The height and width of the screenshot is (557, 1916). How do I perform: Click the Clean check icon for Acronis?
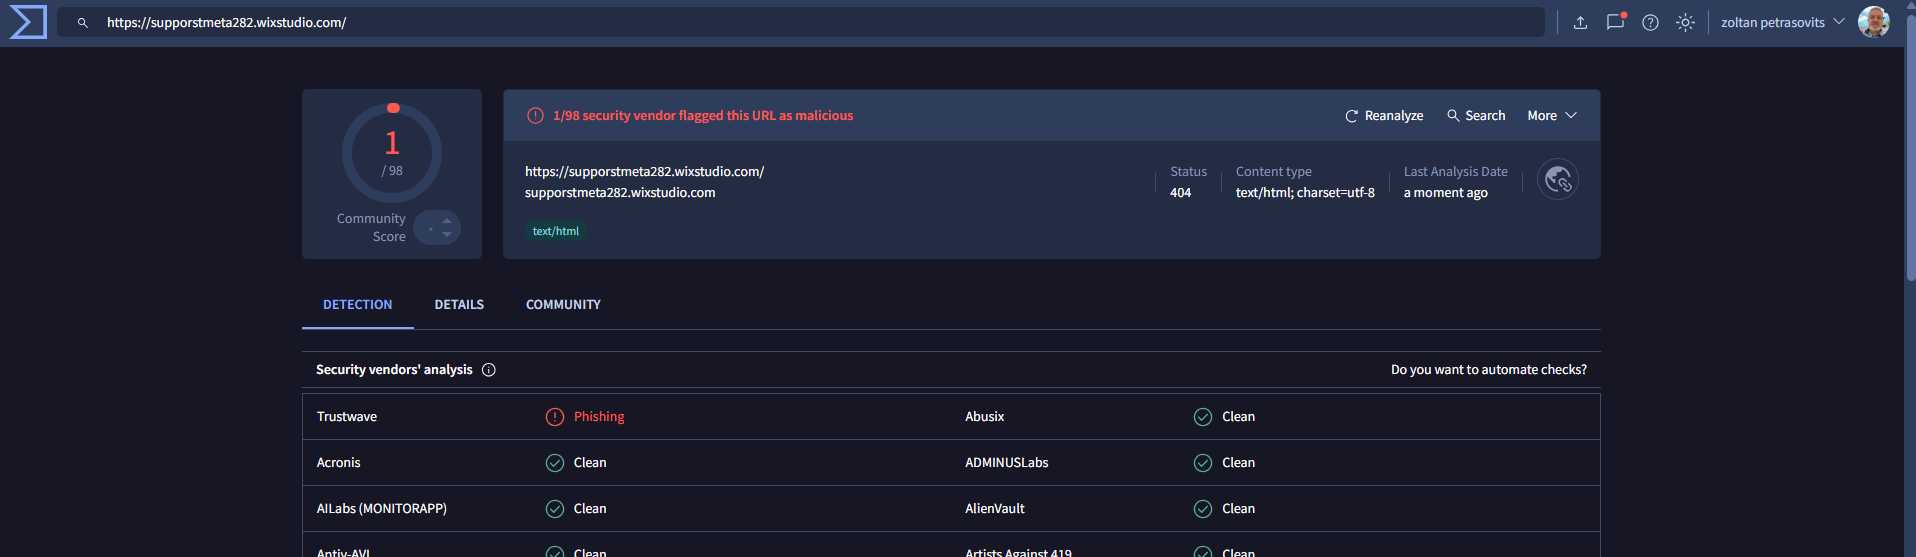click(x=555, y=463)
